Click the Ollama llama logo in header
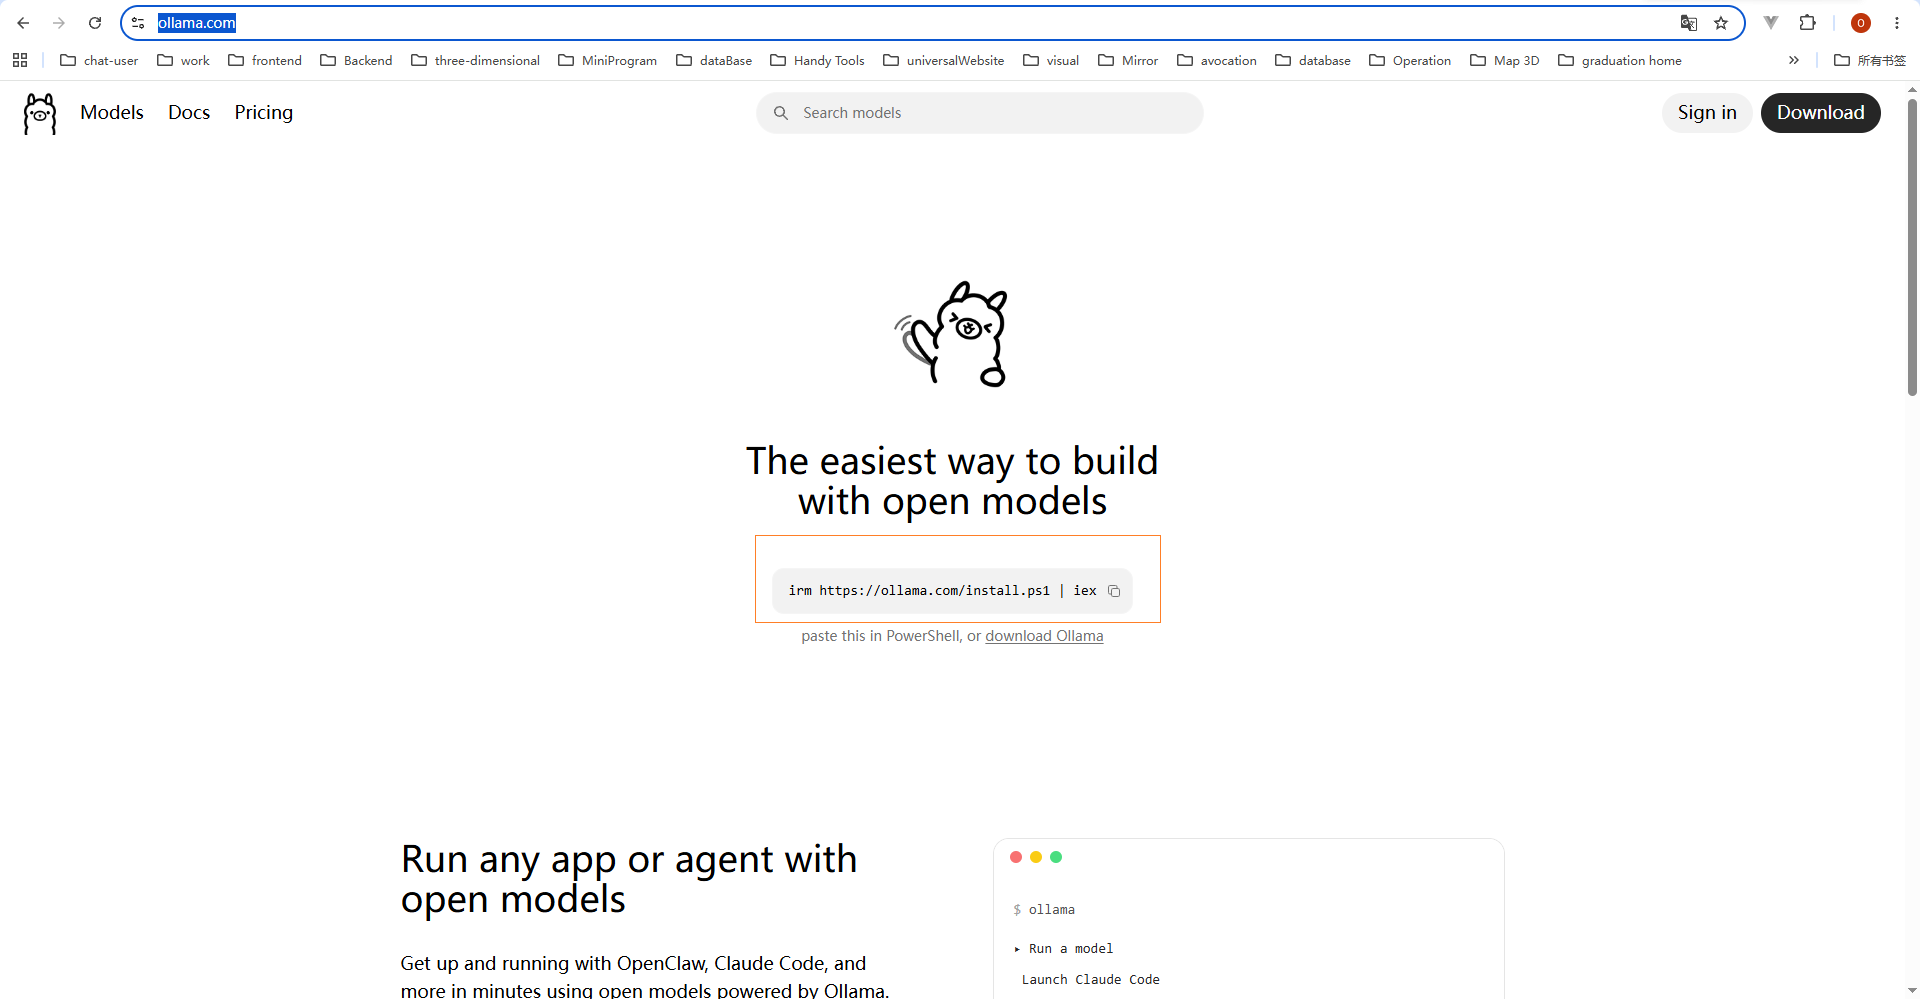1920x999 pixels. (40, 113)
